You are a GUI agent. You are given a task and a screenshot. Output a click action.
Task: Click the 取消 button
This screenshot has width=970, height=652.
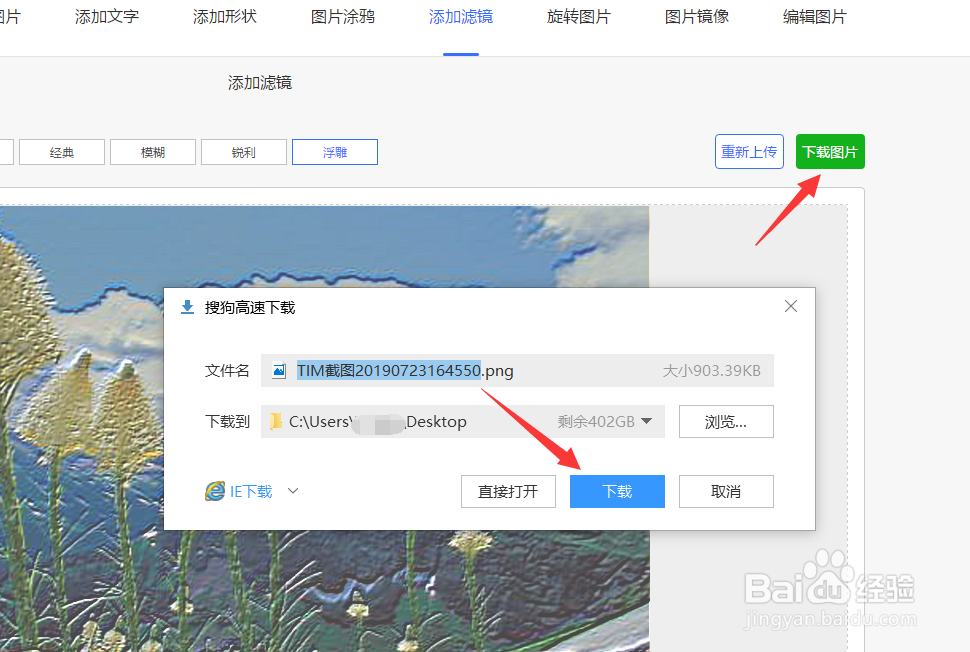[x=726, y=492]
